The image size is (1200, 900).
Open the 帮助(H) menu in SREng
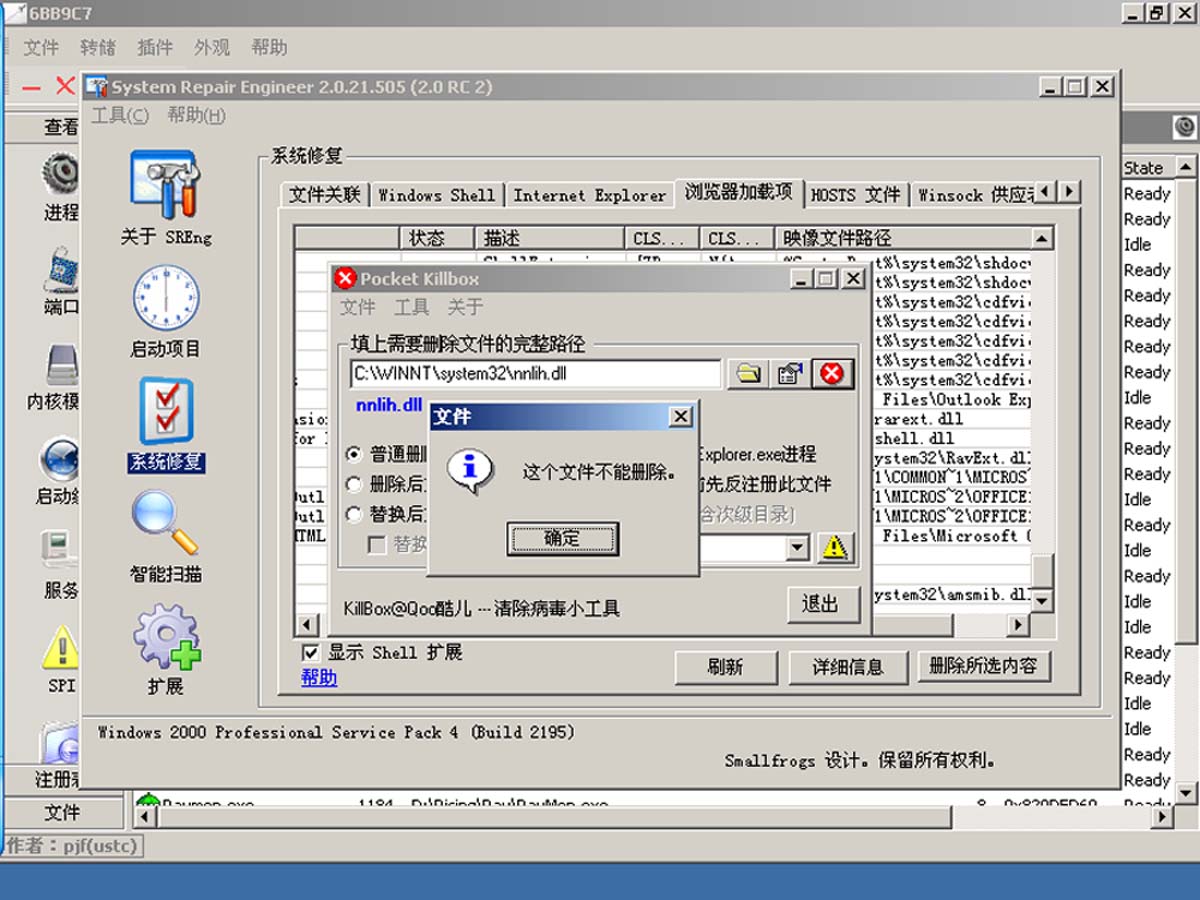pyautogui.click(x=196, y=115)
